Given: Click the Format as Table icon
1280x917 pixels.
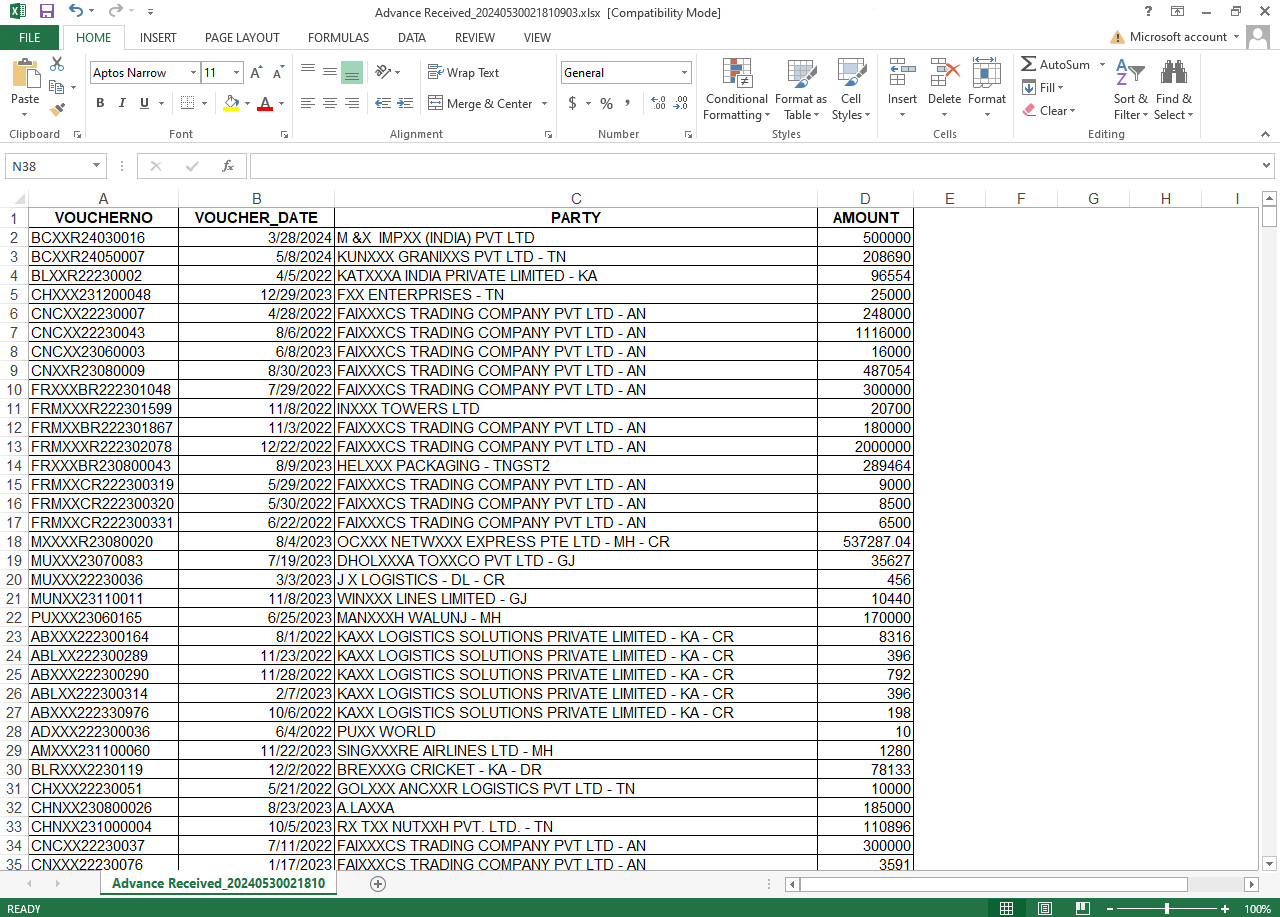Looking at the screenshot, I should pos(801,90).
